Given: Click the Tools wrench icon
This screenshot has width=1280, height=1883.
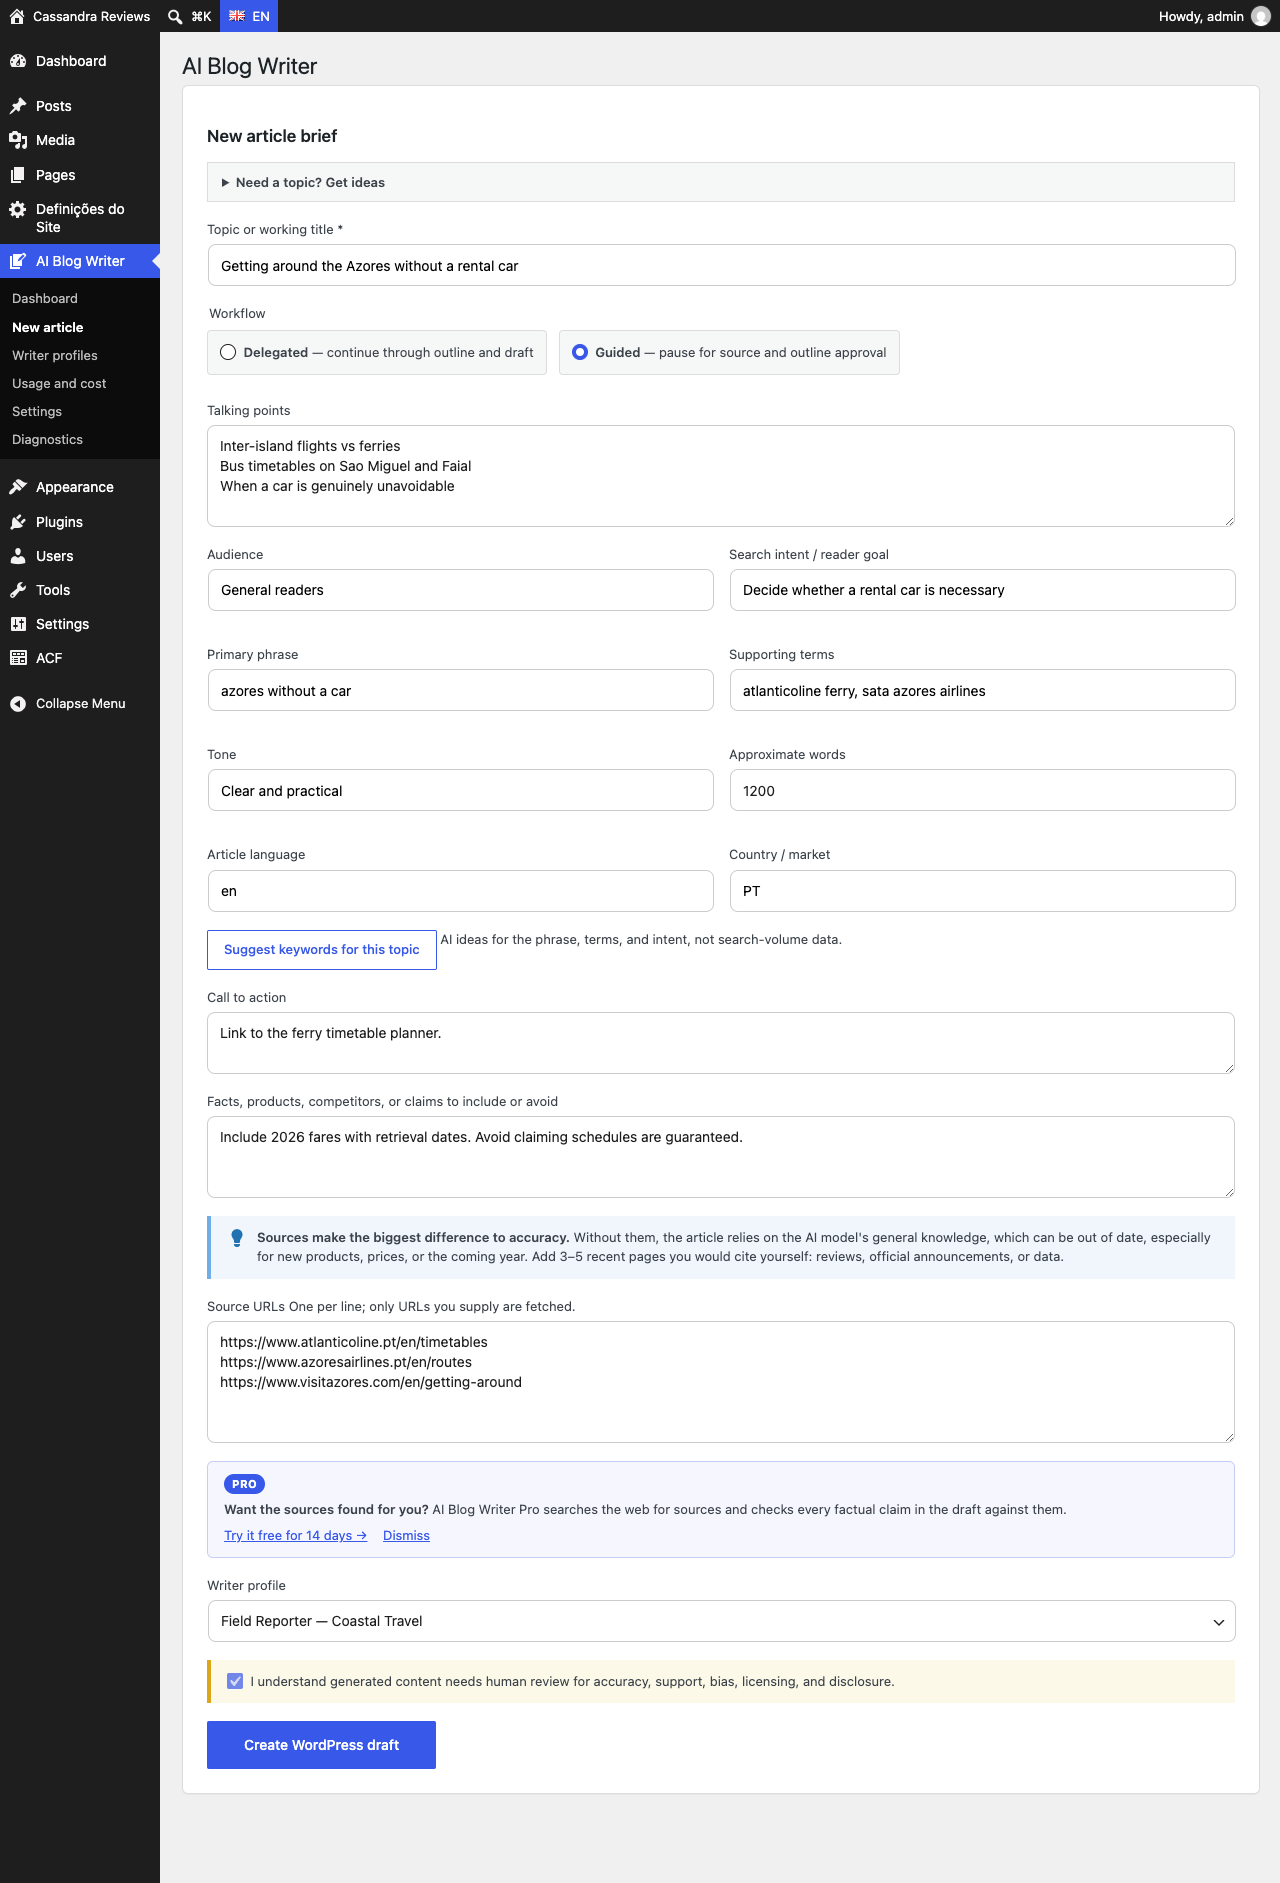Looking at the screenshot, I should pyautogui.click(x=18, y=590).
